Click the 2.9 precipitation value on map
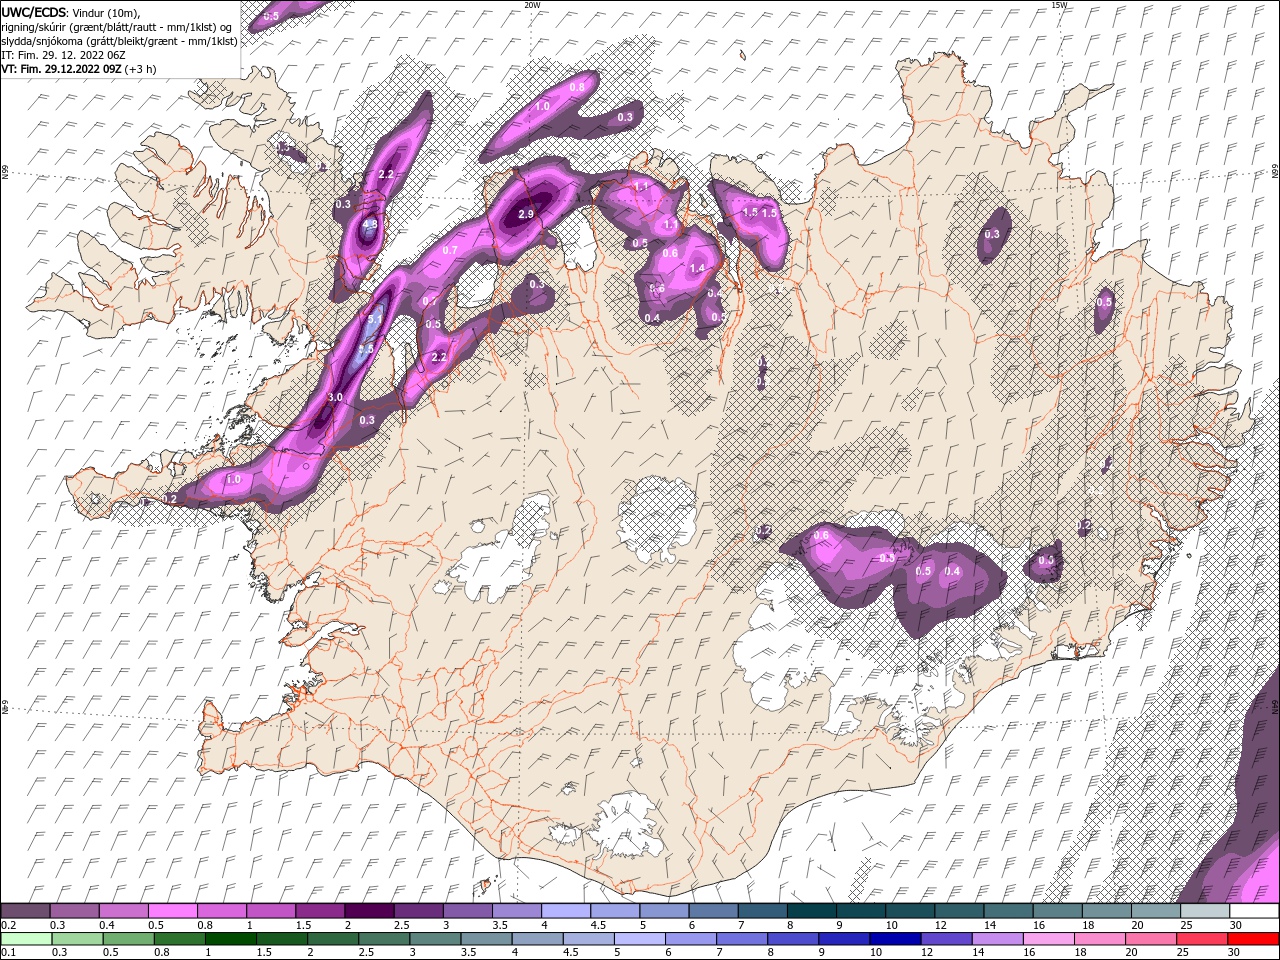The image size is (1280, 960). click(526, 214)
